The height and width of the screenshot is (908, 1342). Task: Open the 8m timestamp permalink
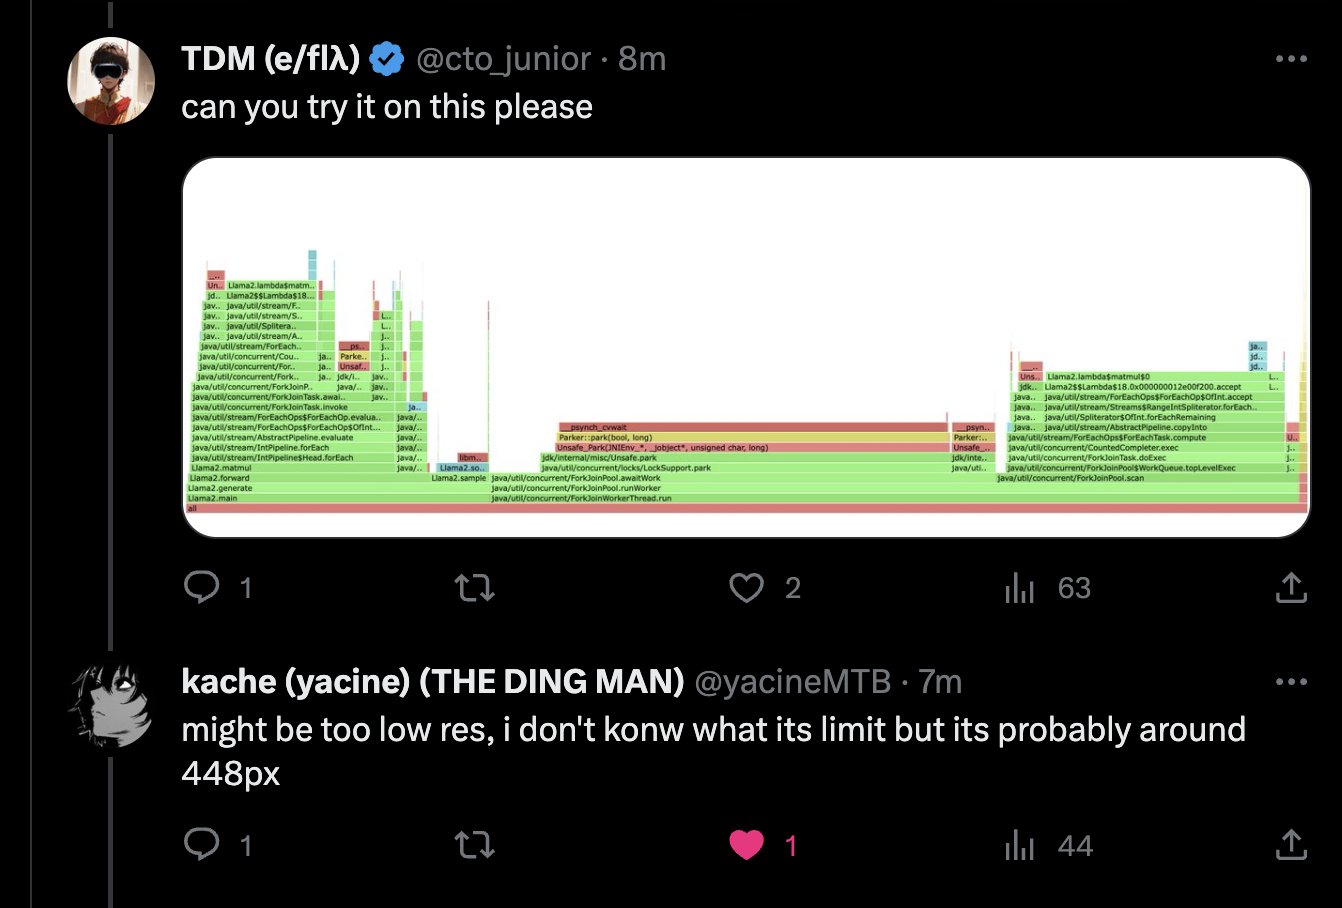(642, 59)
